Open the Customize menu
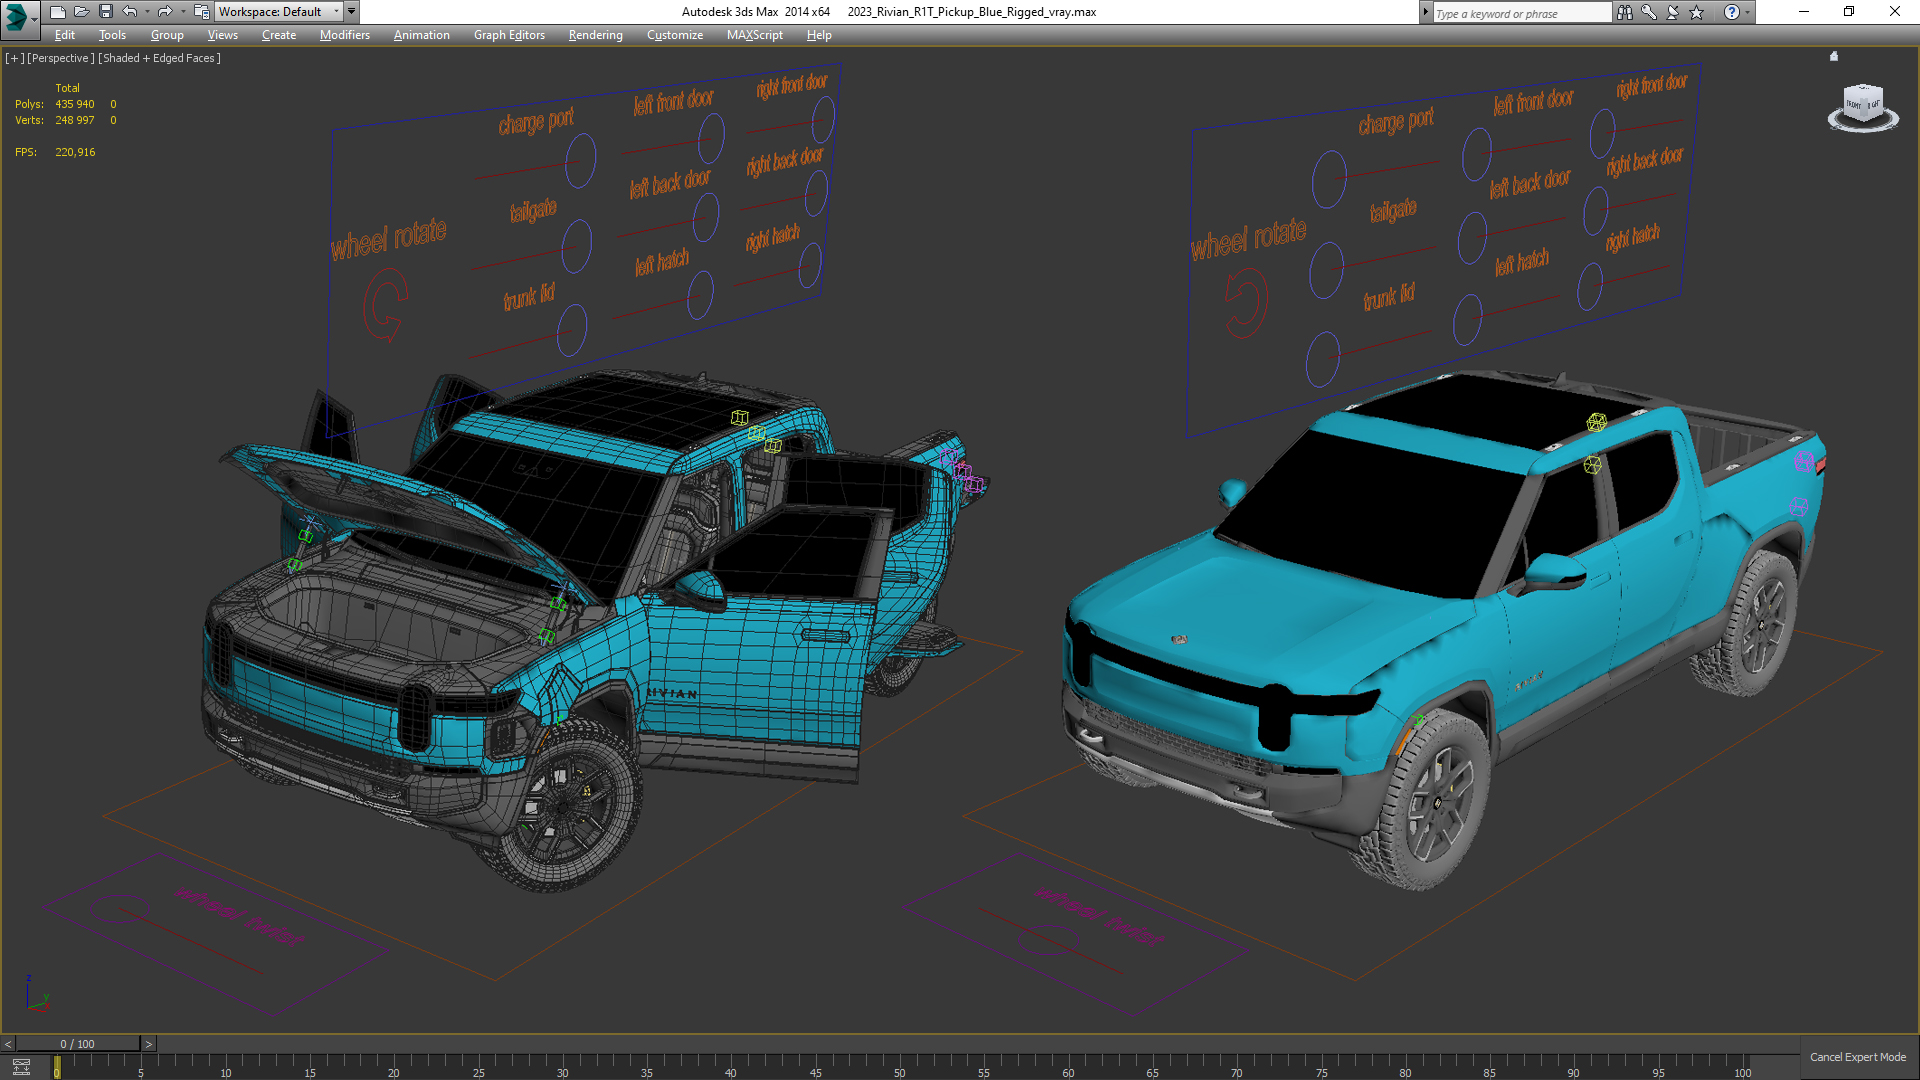 point(675,35)
